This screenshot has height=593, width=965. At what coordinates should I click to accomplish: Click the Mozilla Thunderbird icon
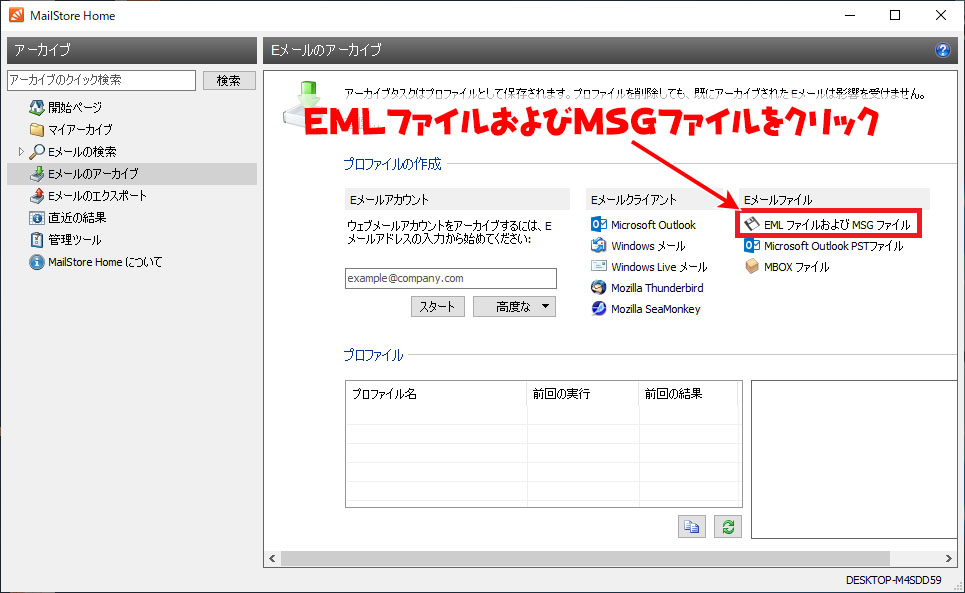pos(598,287)
